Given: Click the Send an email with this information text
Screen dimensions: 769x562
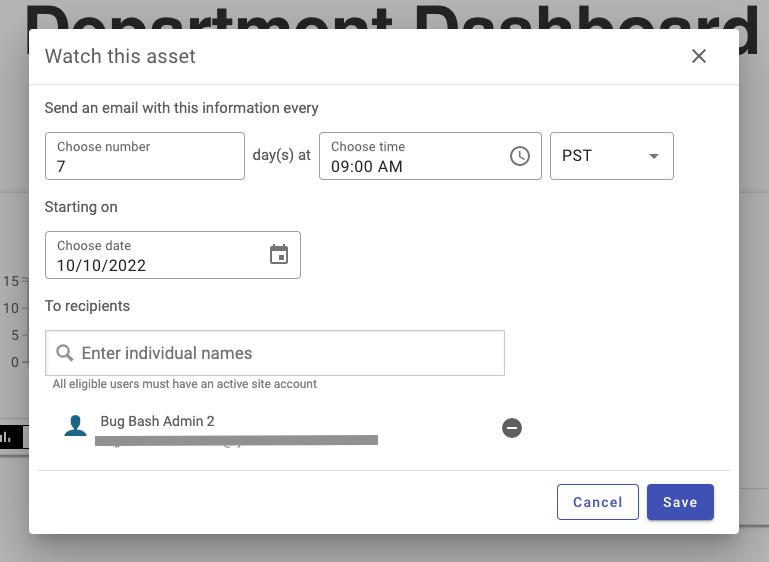Looking at the screenshot, I should click(x=181, y=108).
